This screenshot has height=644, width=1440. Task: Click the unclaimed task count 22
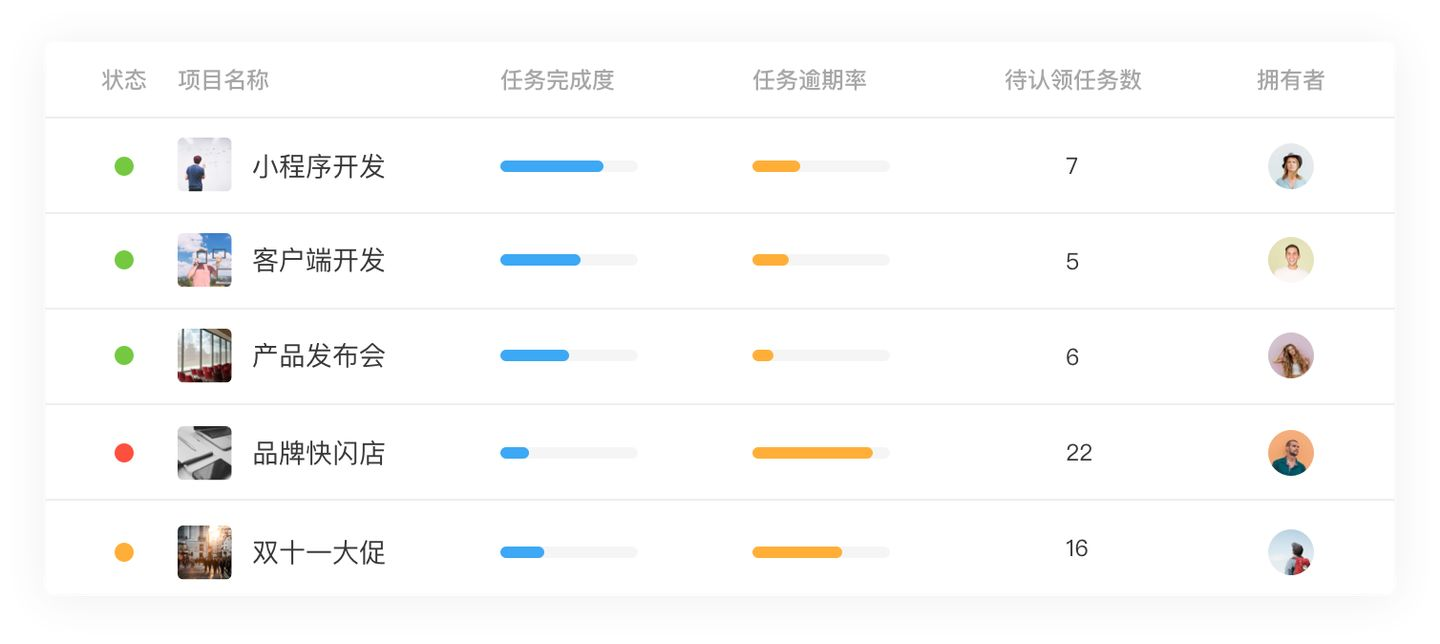pyautogui.click(x=1079, y=453)
